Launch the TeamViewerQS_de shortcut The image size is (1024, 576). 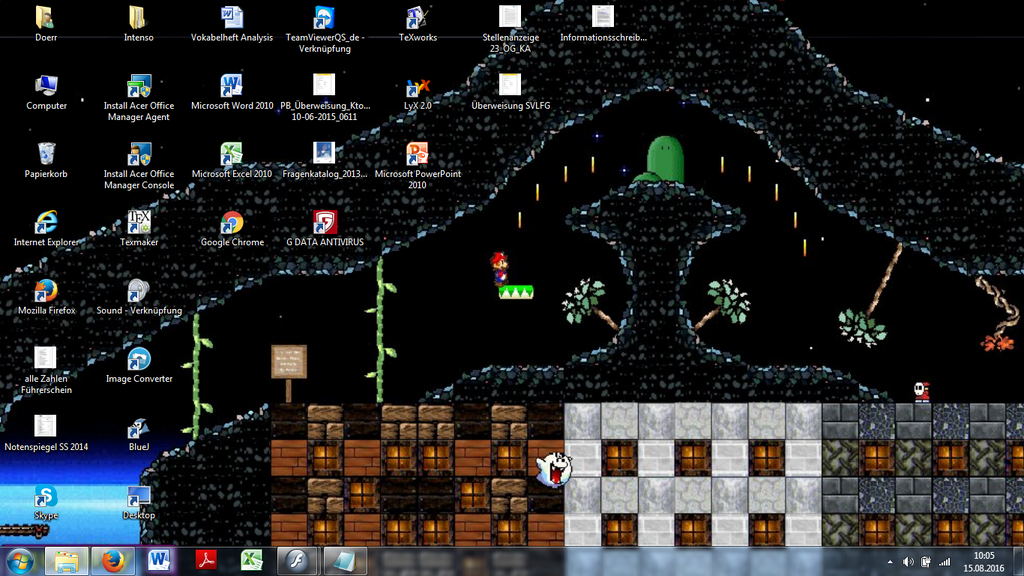tap(325, 18)
